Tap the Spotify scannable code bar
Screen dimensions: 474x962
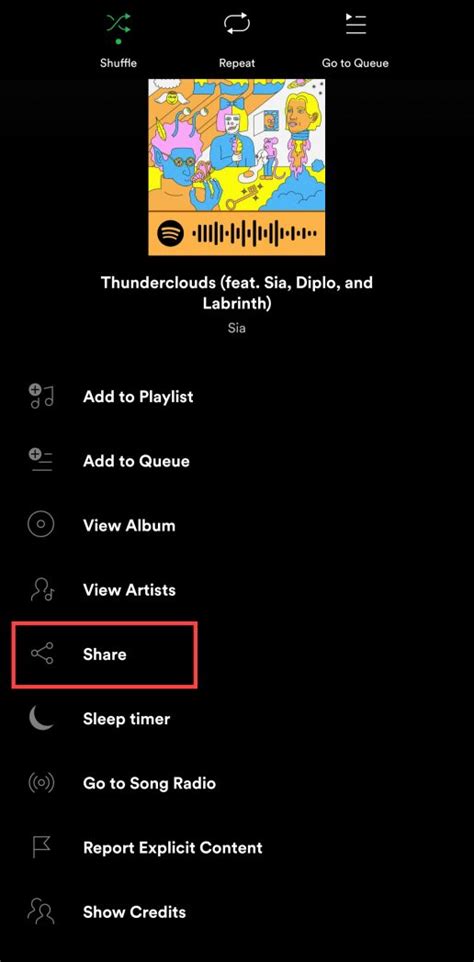pyautogui.click(x=237, y=233)
